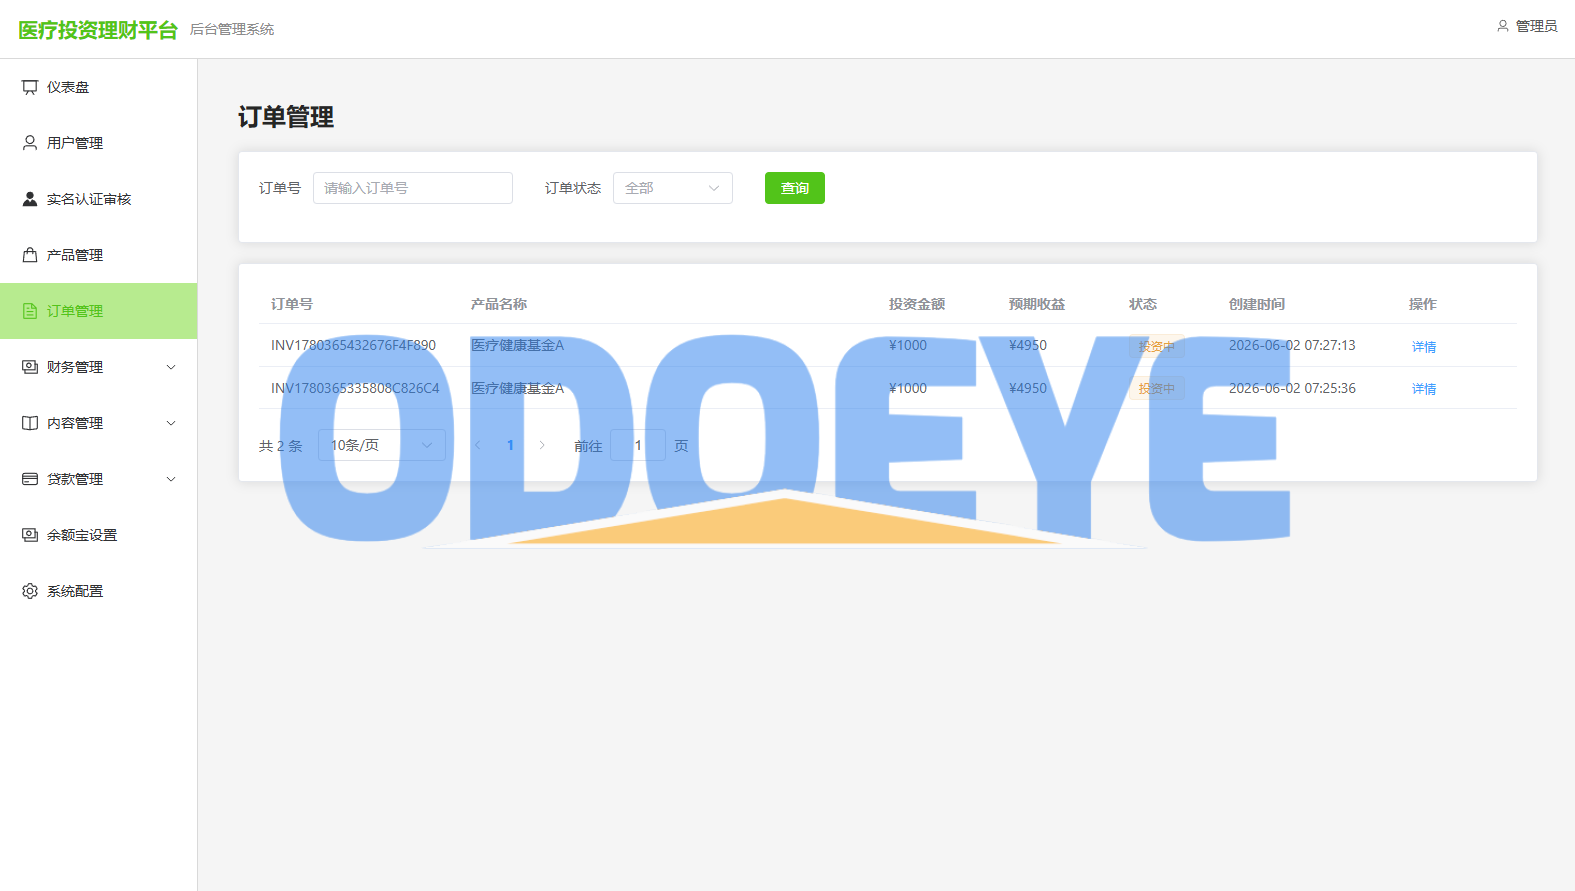Open the 订单状态 dropdown showing 全部
The height and width of the screenshot is (891, 1575).
pyautogui.click(x=673, y=188)
